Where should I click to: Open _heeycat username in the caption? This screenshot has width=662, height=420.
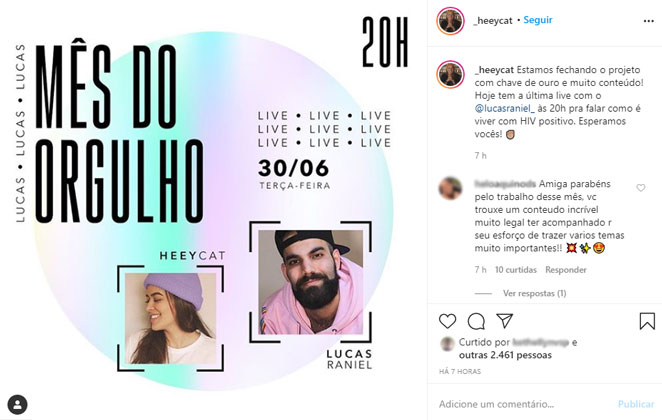pos(494,70)
